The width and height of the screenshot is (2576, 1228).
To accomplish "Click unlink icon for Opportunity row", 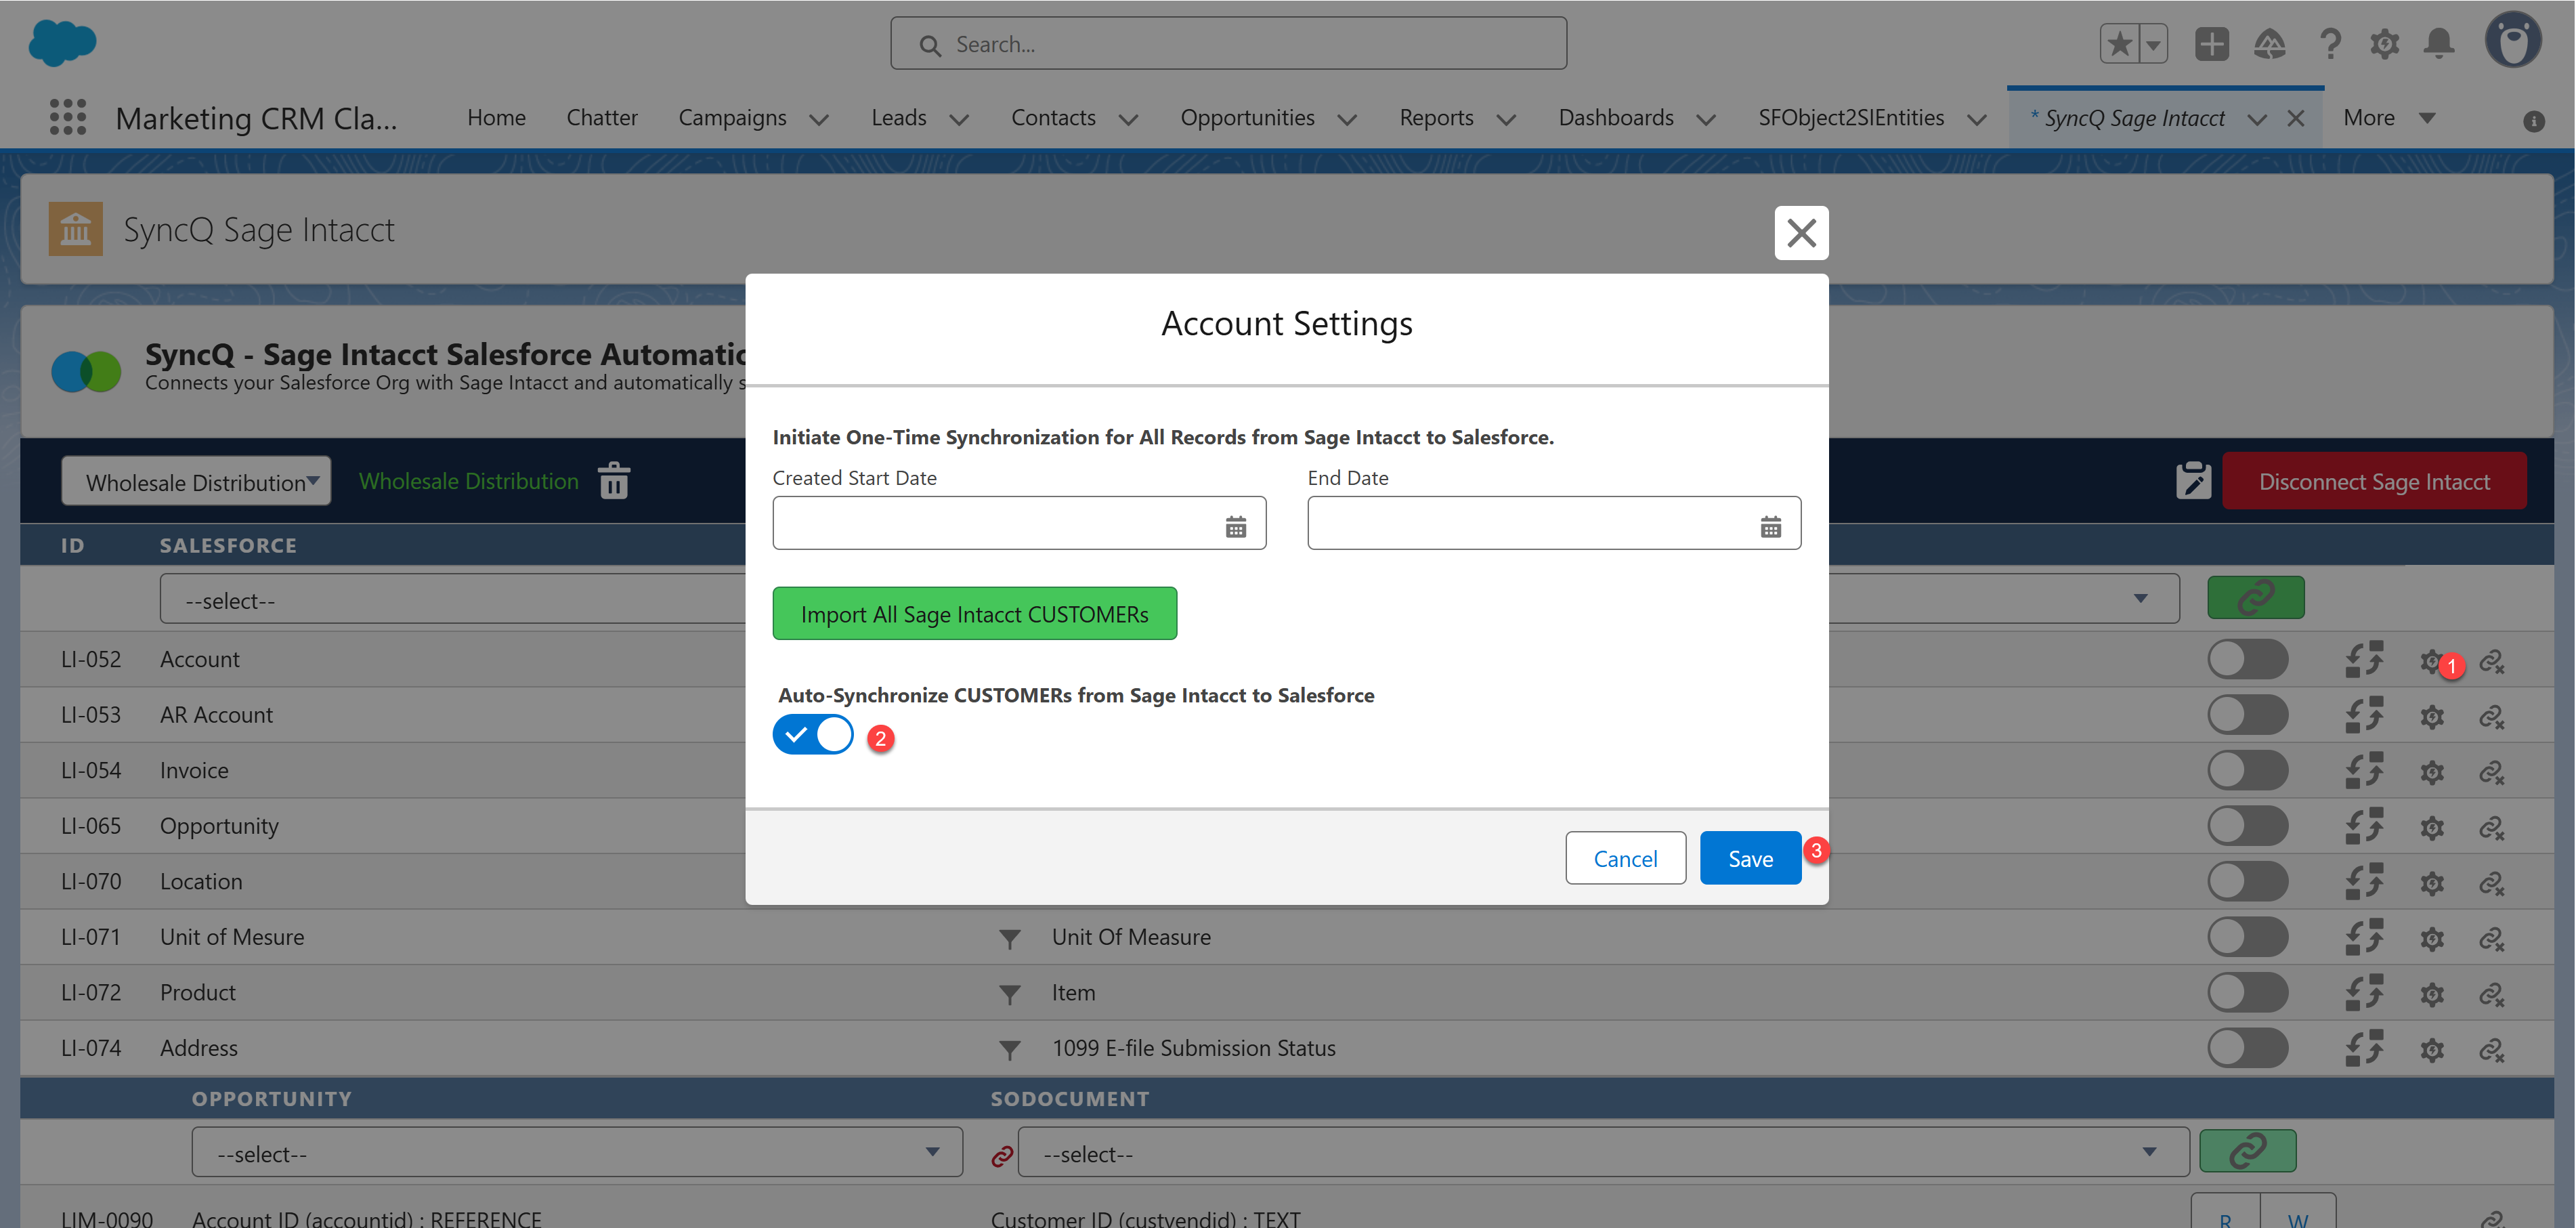I will 2491,828.
